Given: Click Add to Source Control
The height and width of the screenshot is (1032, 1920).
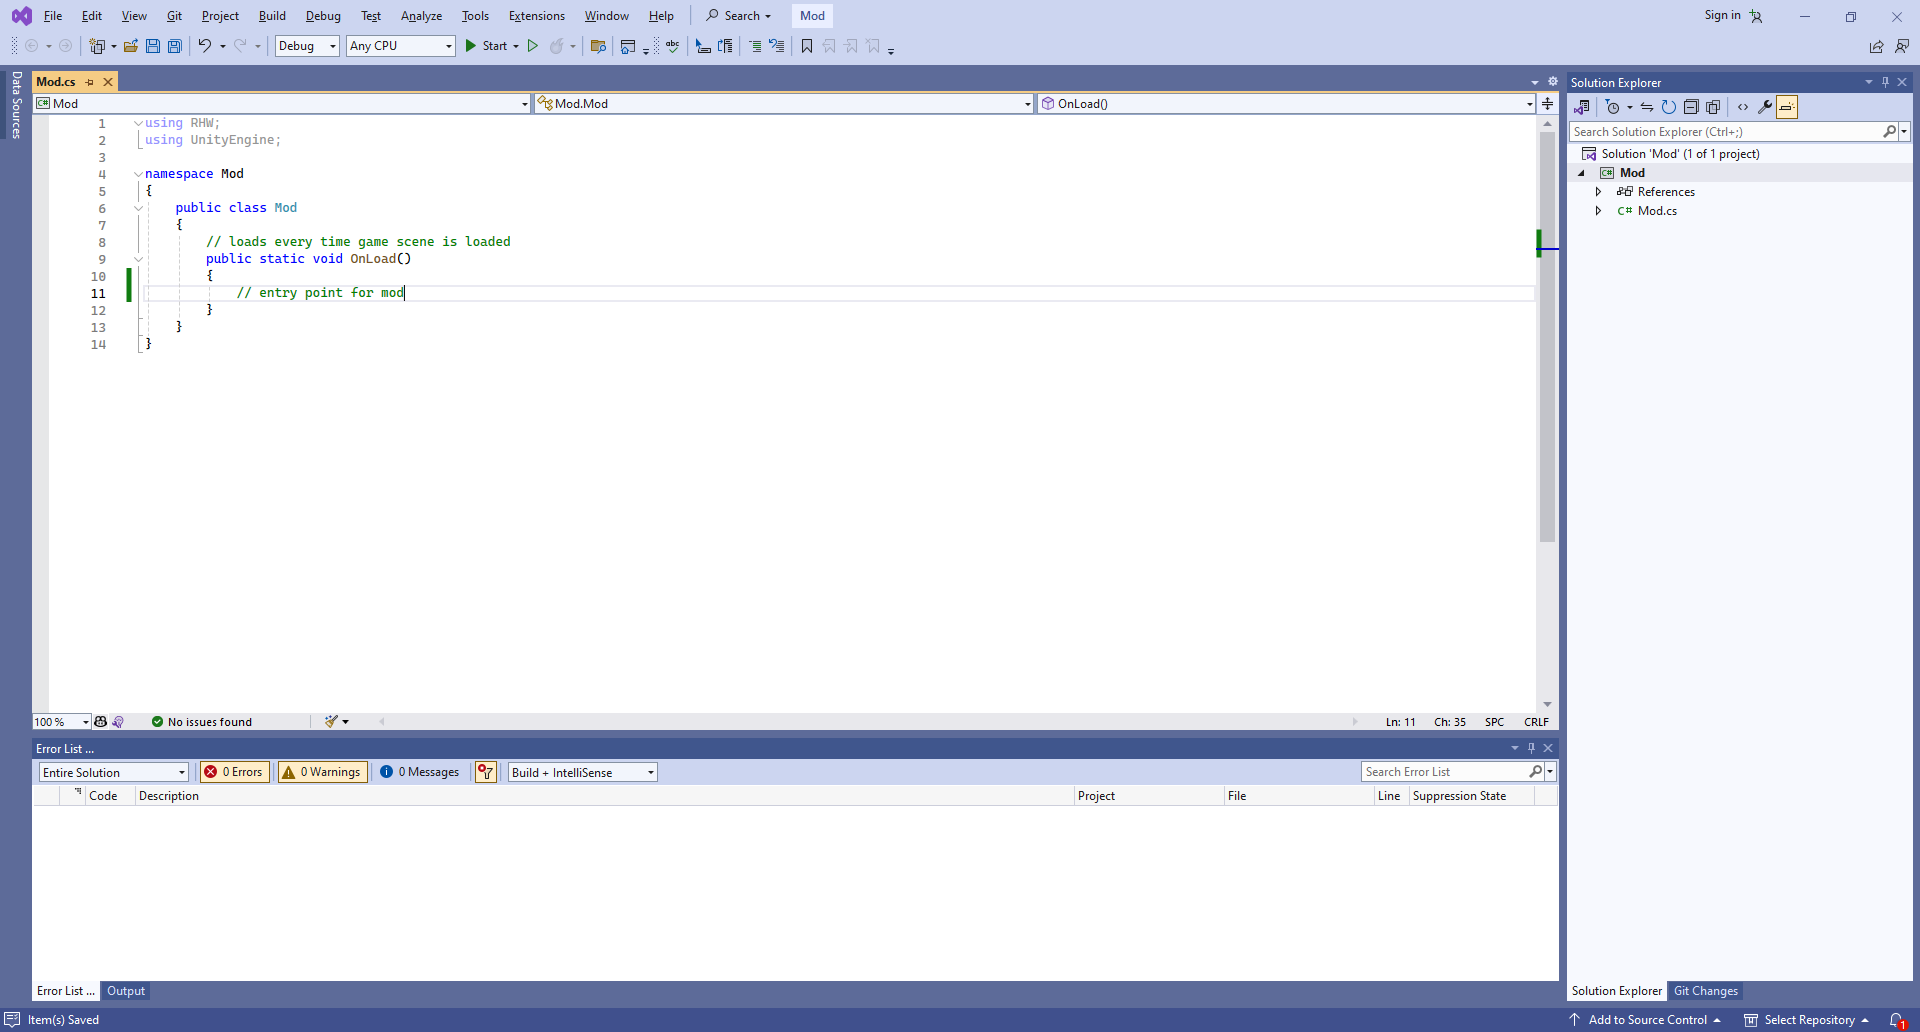Looking at the screenshot, I should 1650,1019.
